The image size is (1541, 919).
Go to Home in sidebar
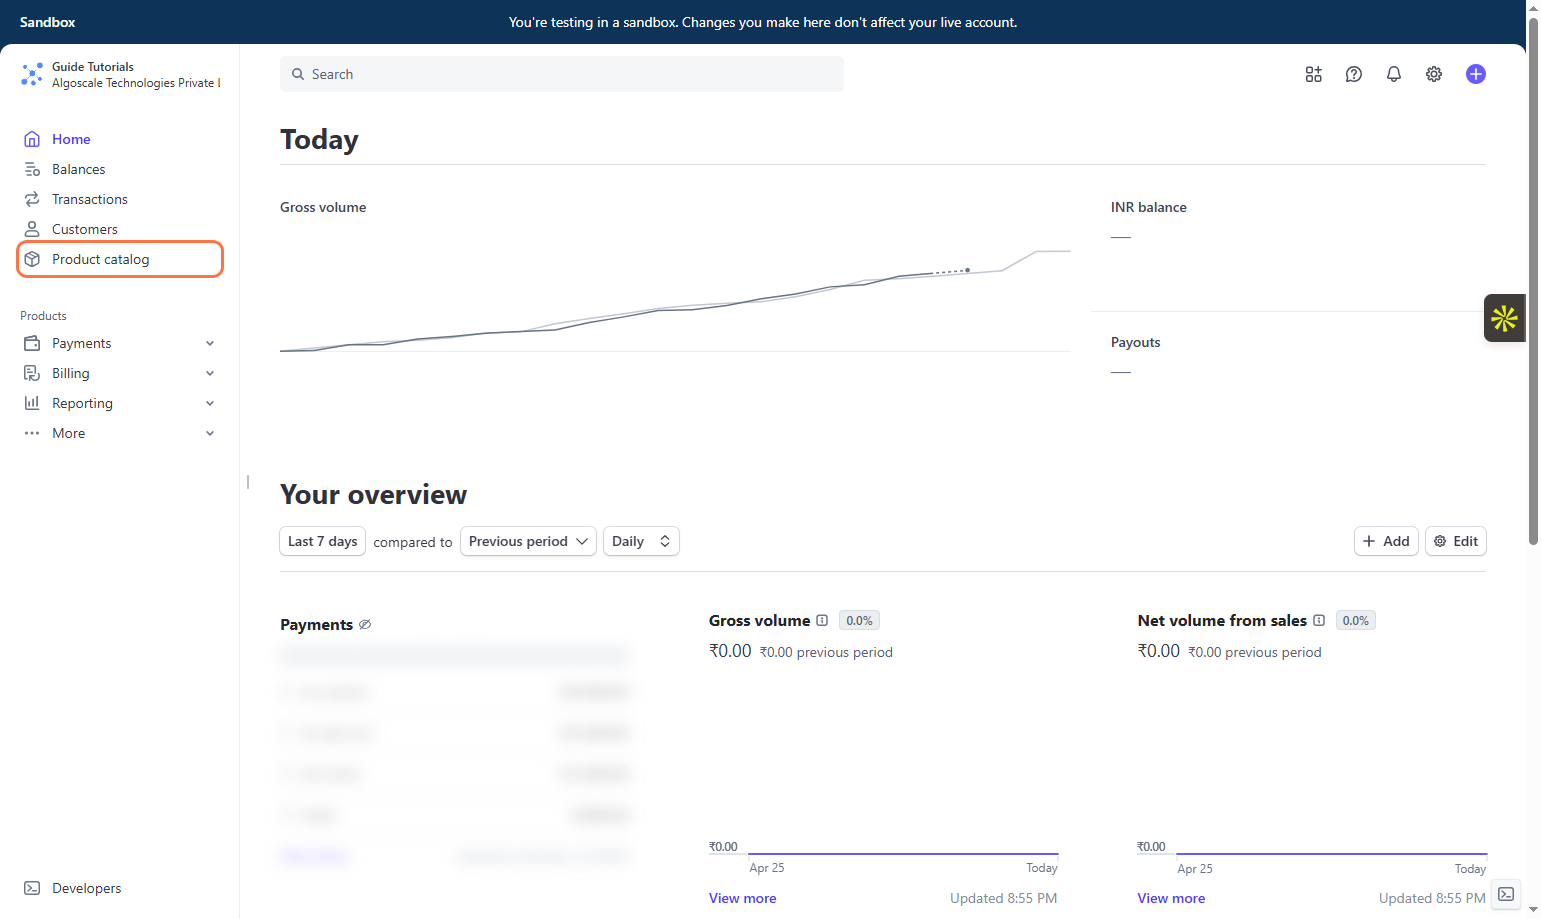tap(71, 139)
